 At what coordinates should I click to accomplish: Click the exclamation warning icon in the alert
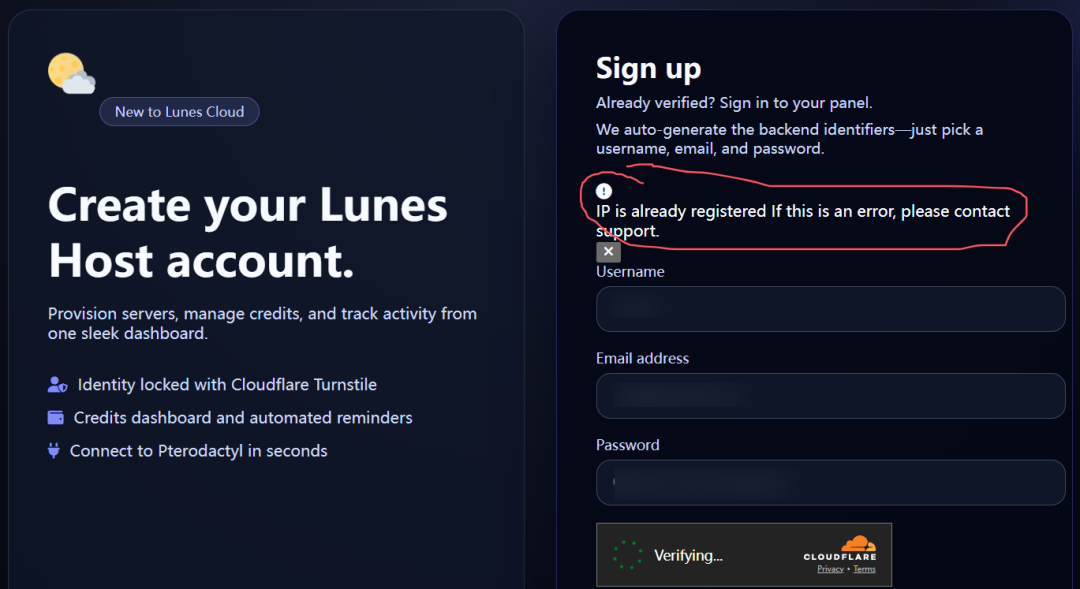[x=604, y=190]
